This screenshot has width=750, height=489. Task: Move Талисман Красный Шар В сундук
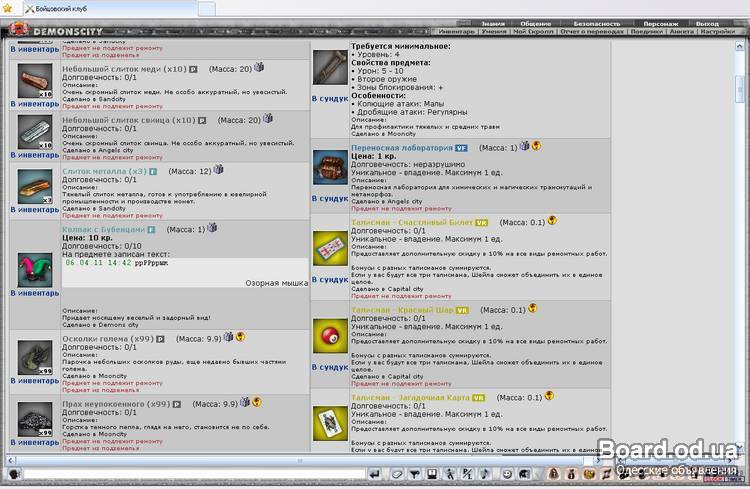click(330, 367)
